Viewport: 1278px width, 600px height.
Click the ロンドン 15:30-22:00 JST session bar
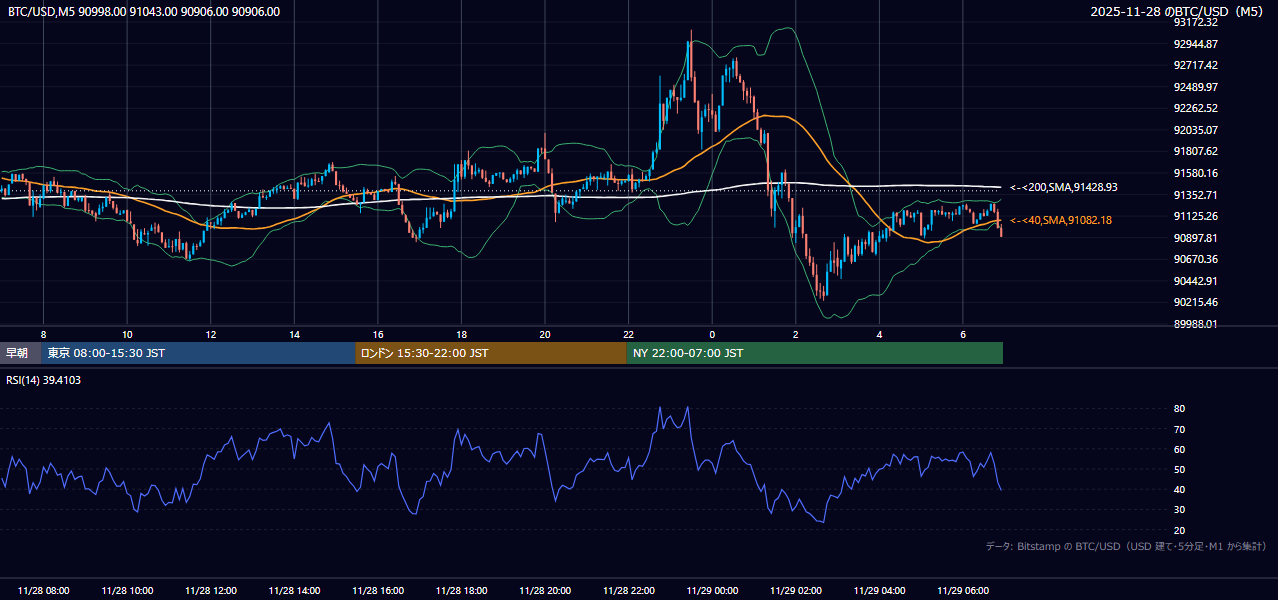pyautogui.click(x=491, y=353)
